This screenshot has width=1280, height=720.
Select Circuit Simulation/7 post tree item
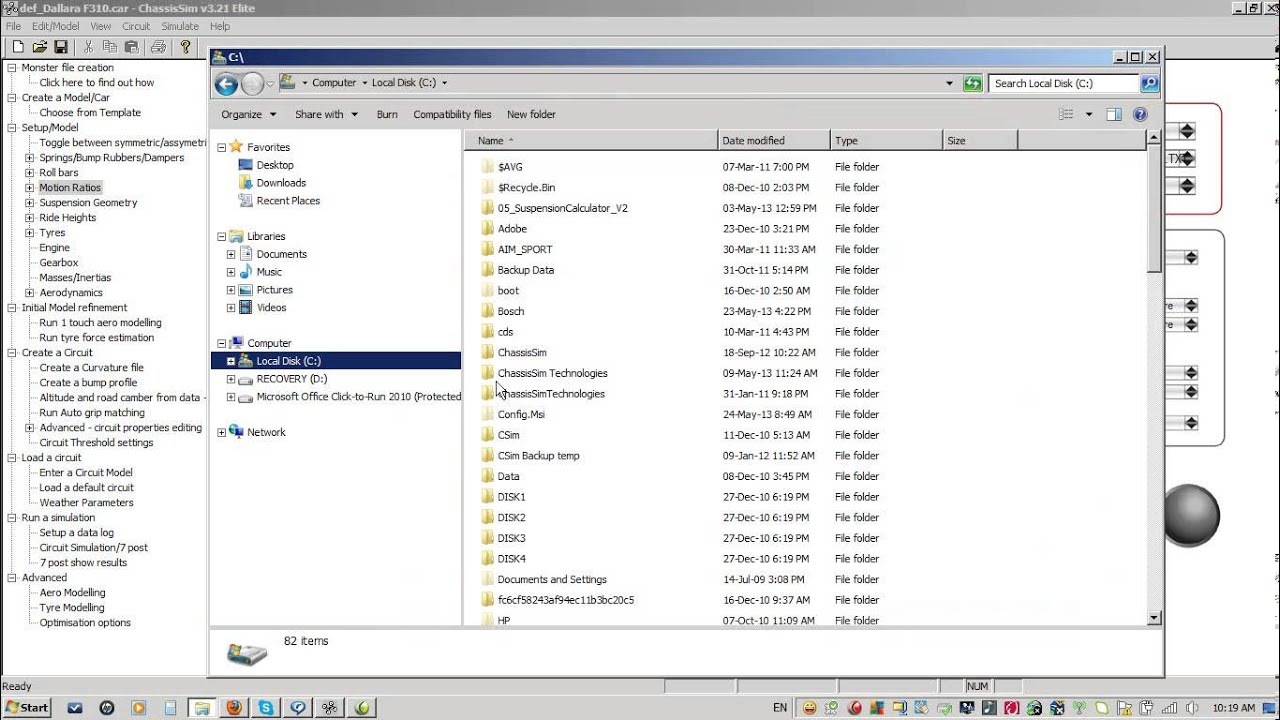click(x=93, y=548)
